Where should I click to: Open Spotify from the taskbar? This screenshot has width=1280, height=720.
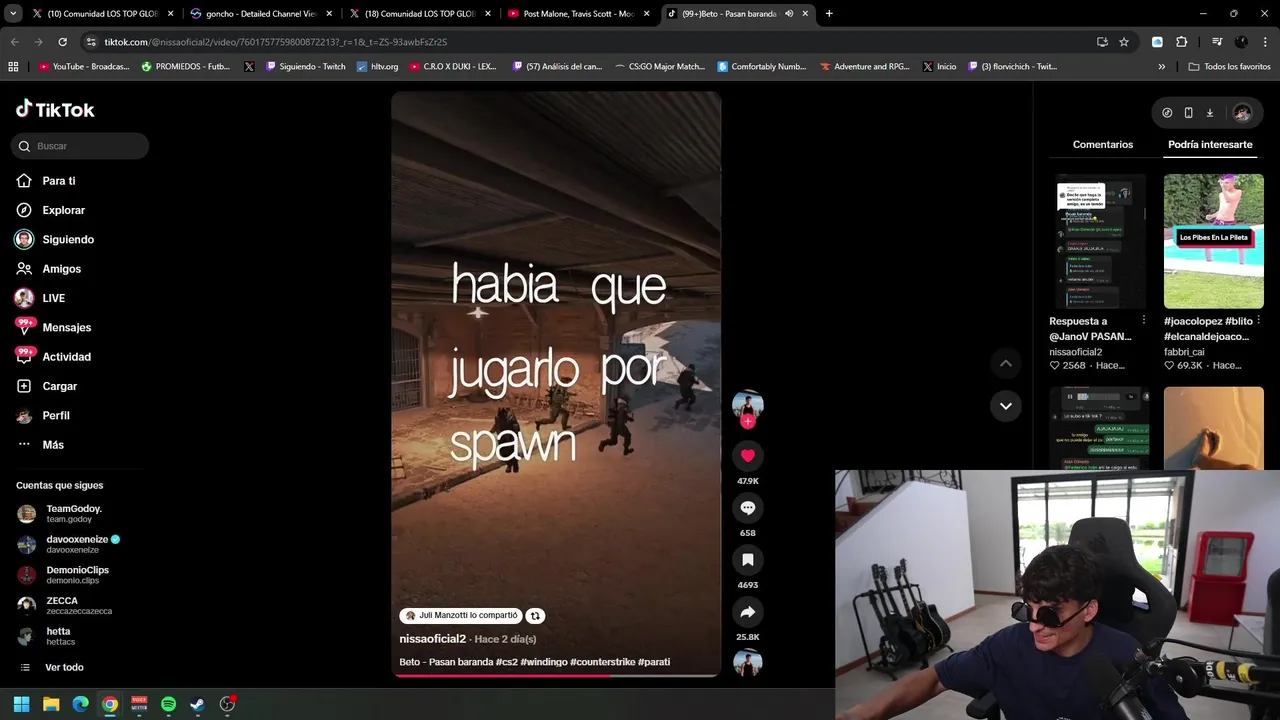pyautogui.click(x=168, y=704)
